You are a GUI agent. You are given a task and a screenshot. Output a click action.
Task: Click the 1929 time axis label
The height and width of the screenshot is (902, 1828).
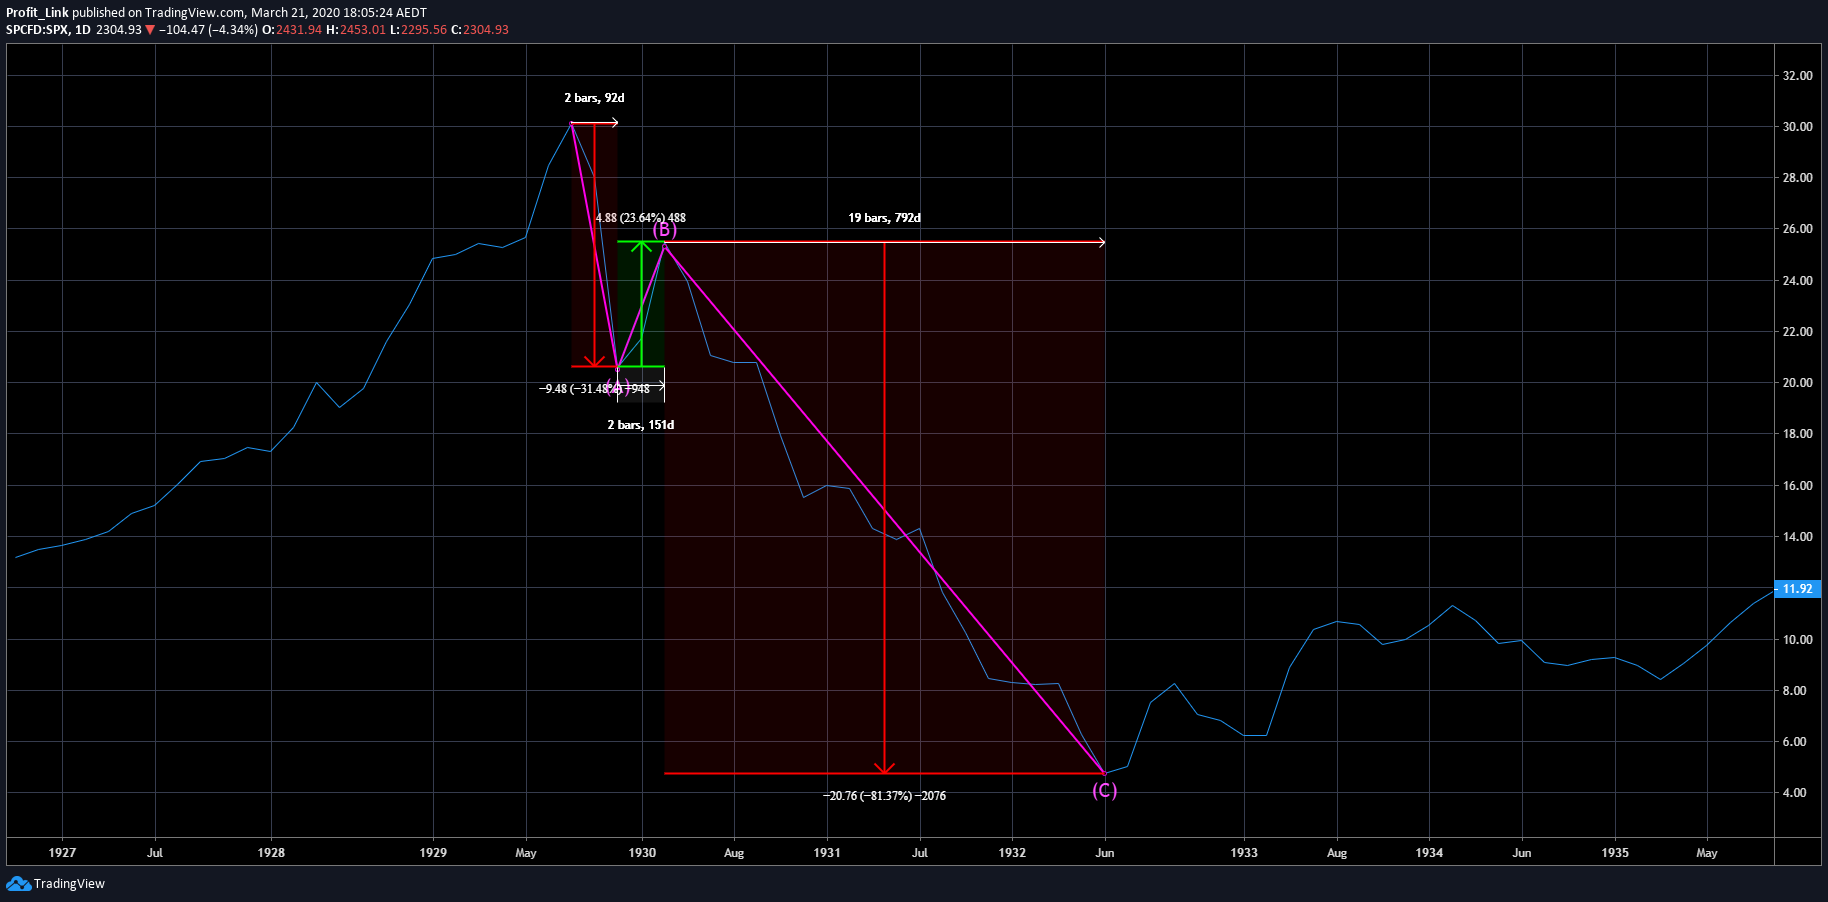433,853
